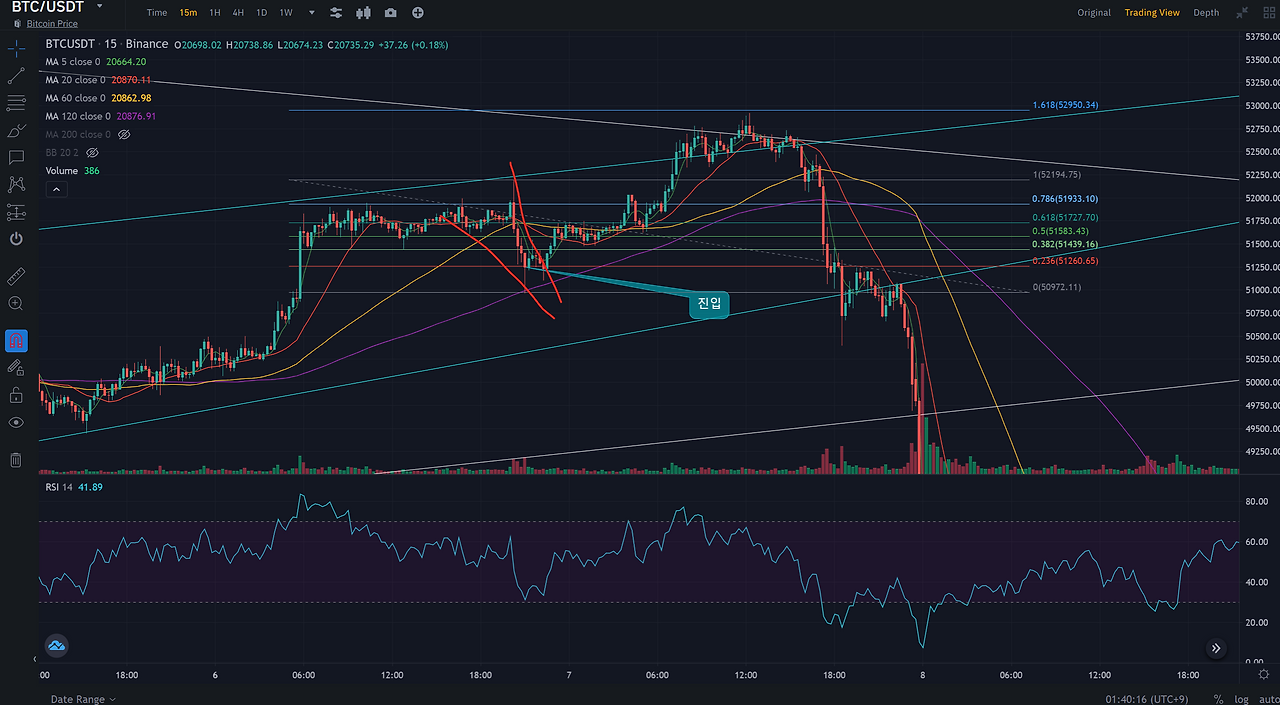Click the 0(50972.11) Fibonacci level label
1280x705 pixels.
pyautogui.click(x=1057, y=288)
